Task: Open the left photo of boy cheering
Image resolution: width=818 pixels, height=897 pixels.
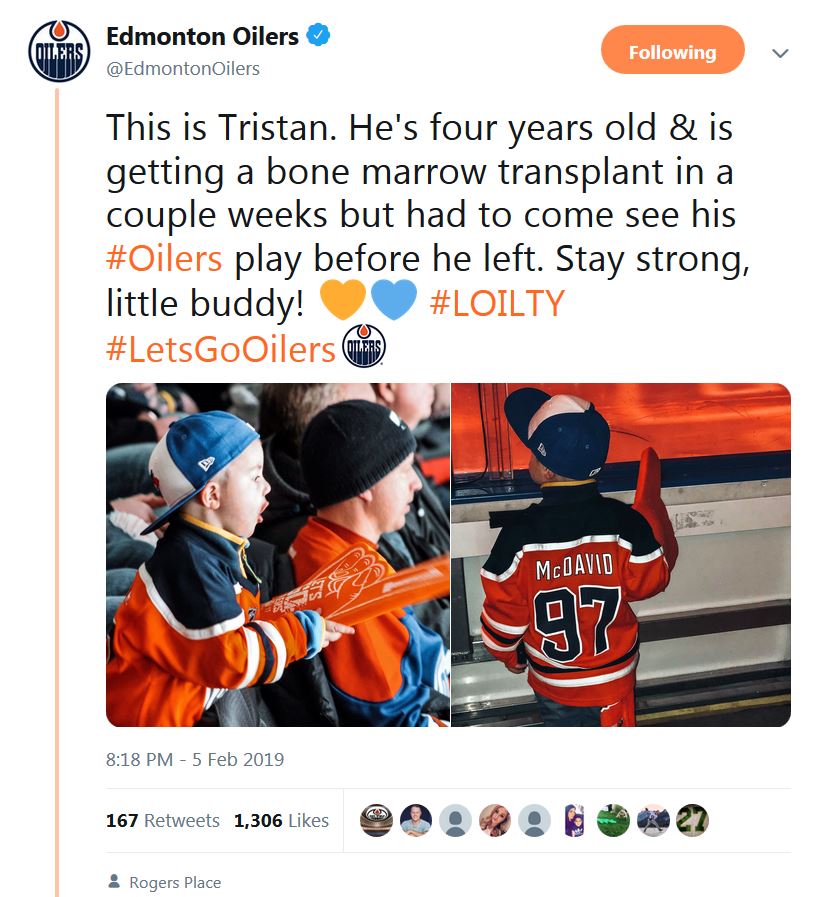Action: pyautogui.click(x=278, y=555)
